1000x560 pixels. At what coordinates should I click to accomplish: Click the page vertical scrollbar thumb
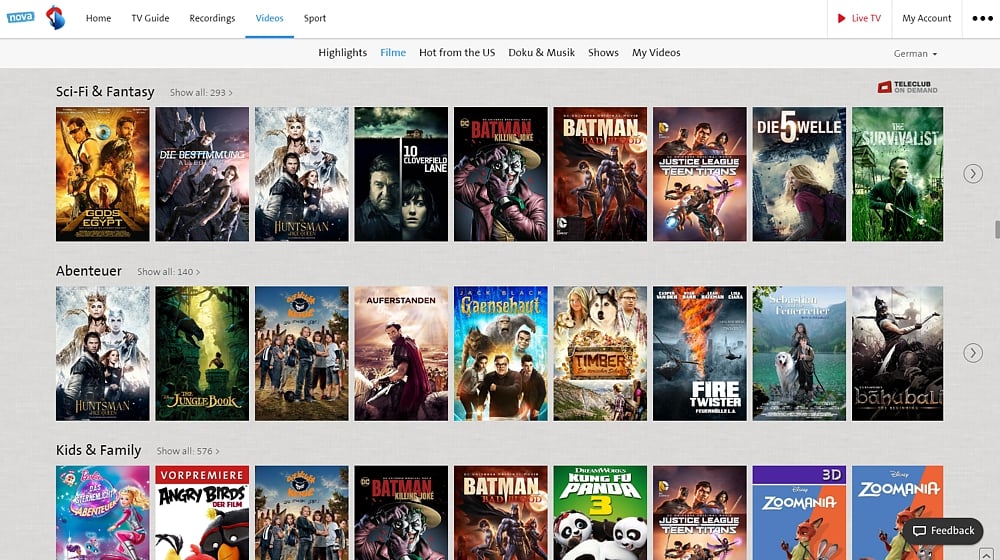pyautogui.click(x=997, y=230)
